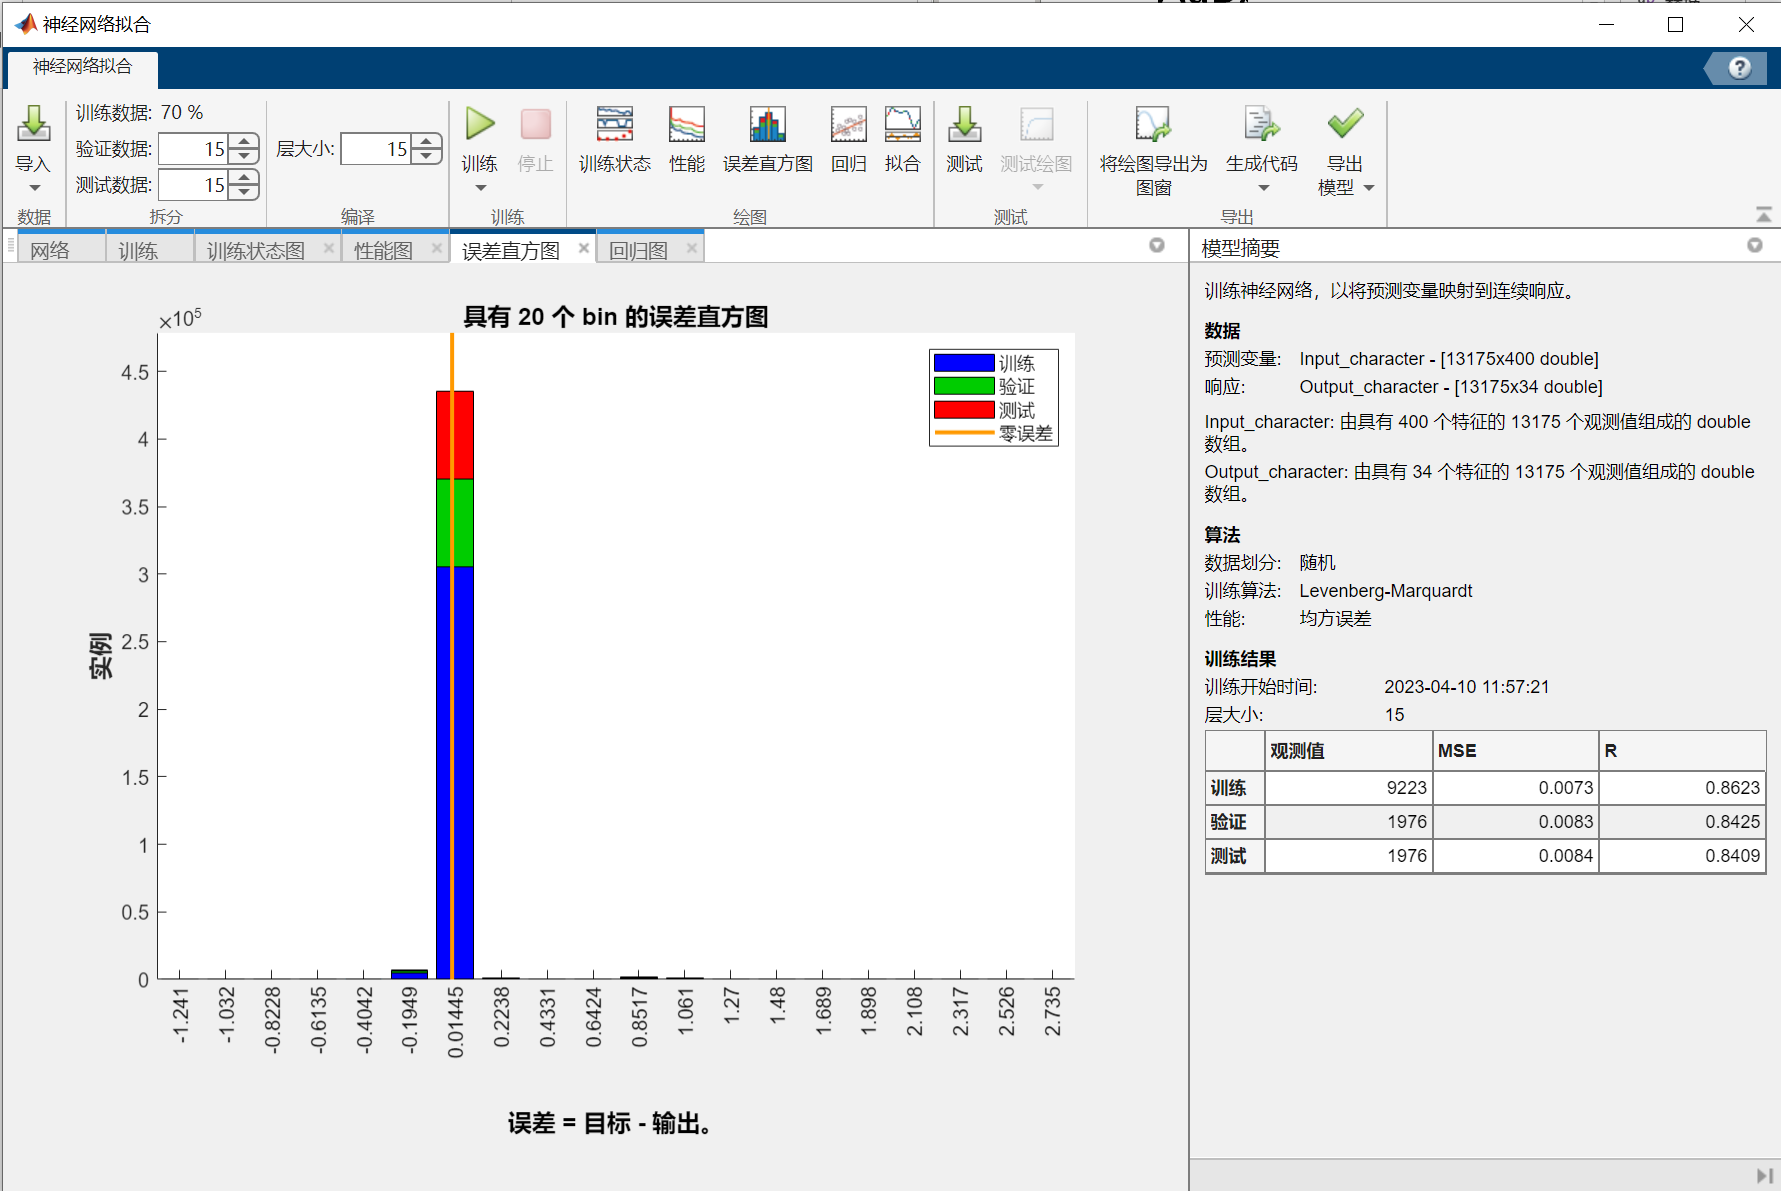Screen dimensions: 1781x1191
Task: Click the 测试数据 input field
Action: (x=194, y=185)
